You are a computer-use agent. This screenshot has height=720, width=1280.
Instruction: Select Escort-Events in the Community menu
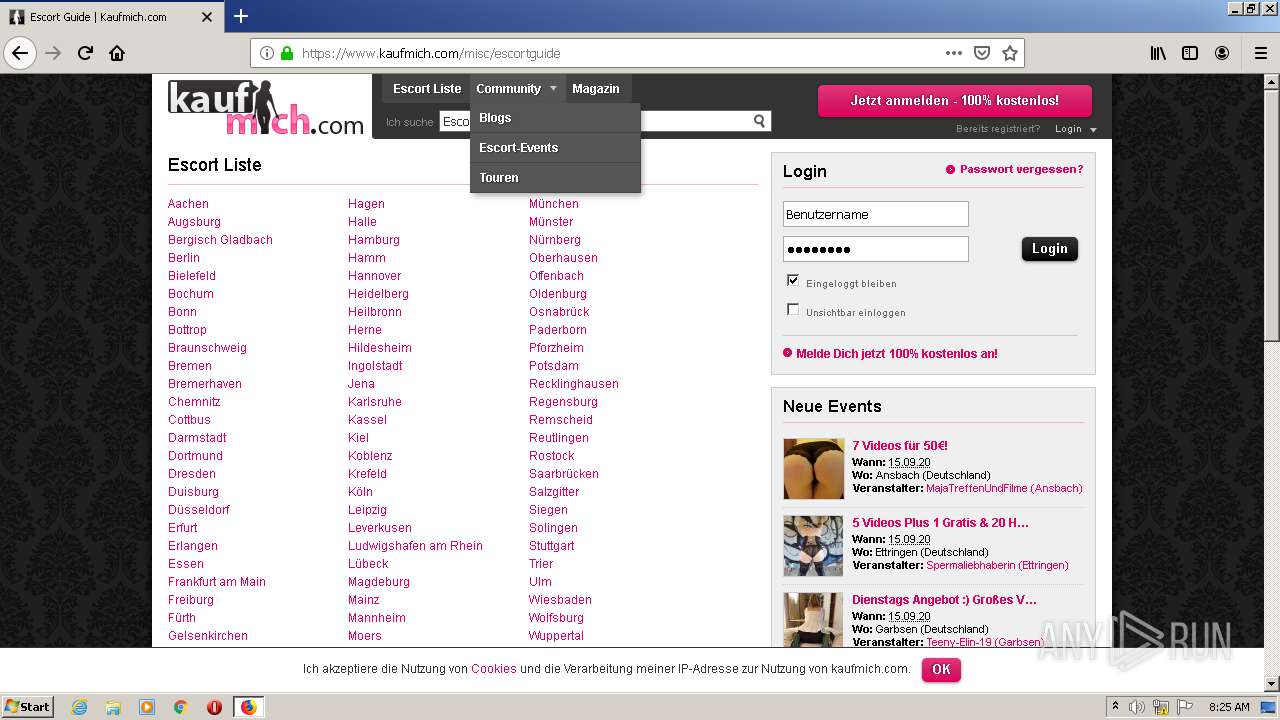[555, 148]
